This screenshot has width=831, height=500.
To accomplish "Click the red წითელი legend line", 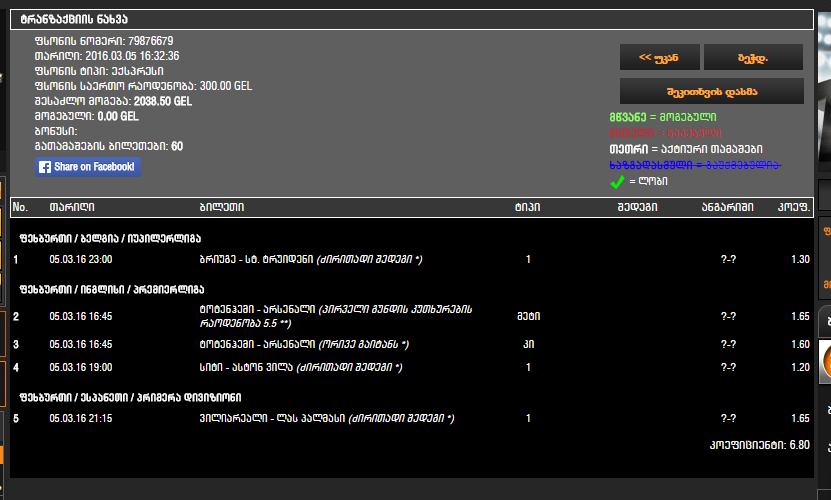I will click(665, 133).
